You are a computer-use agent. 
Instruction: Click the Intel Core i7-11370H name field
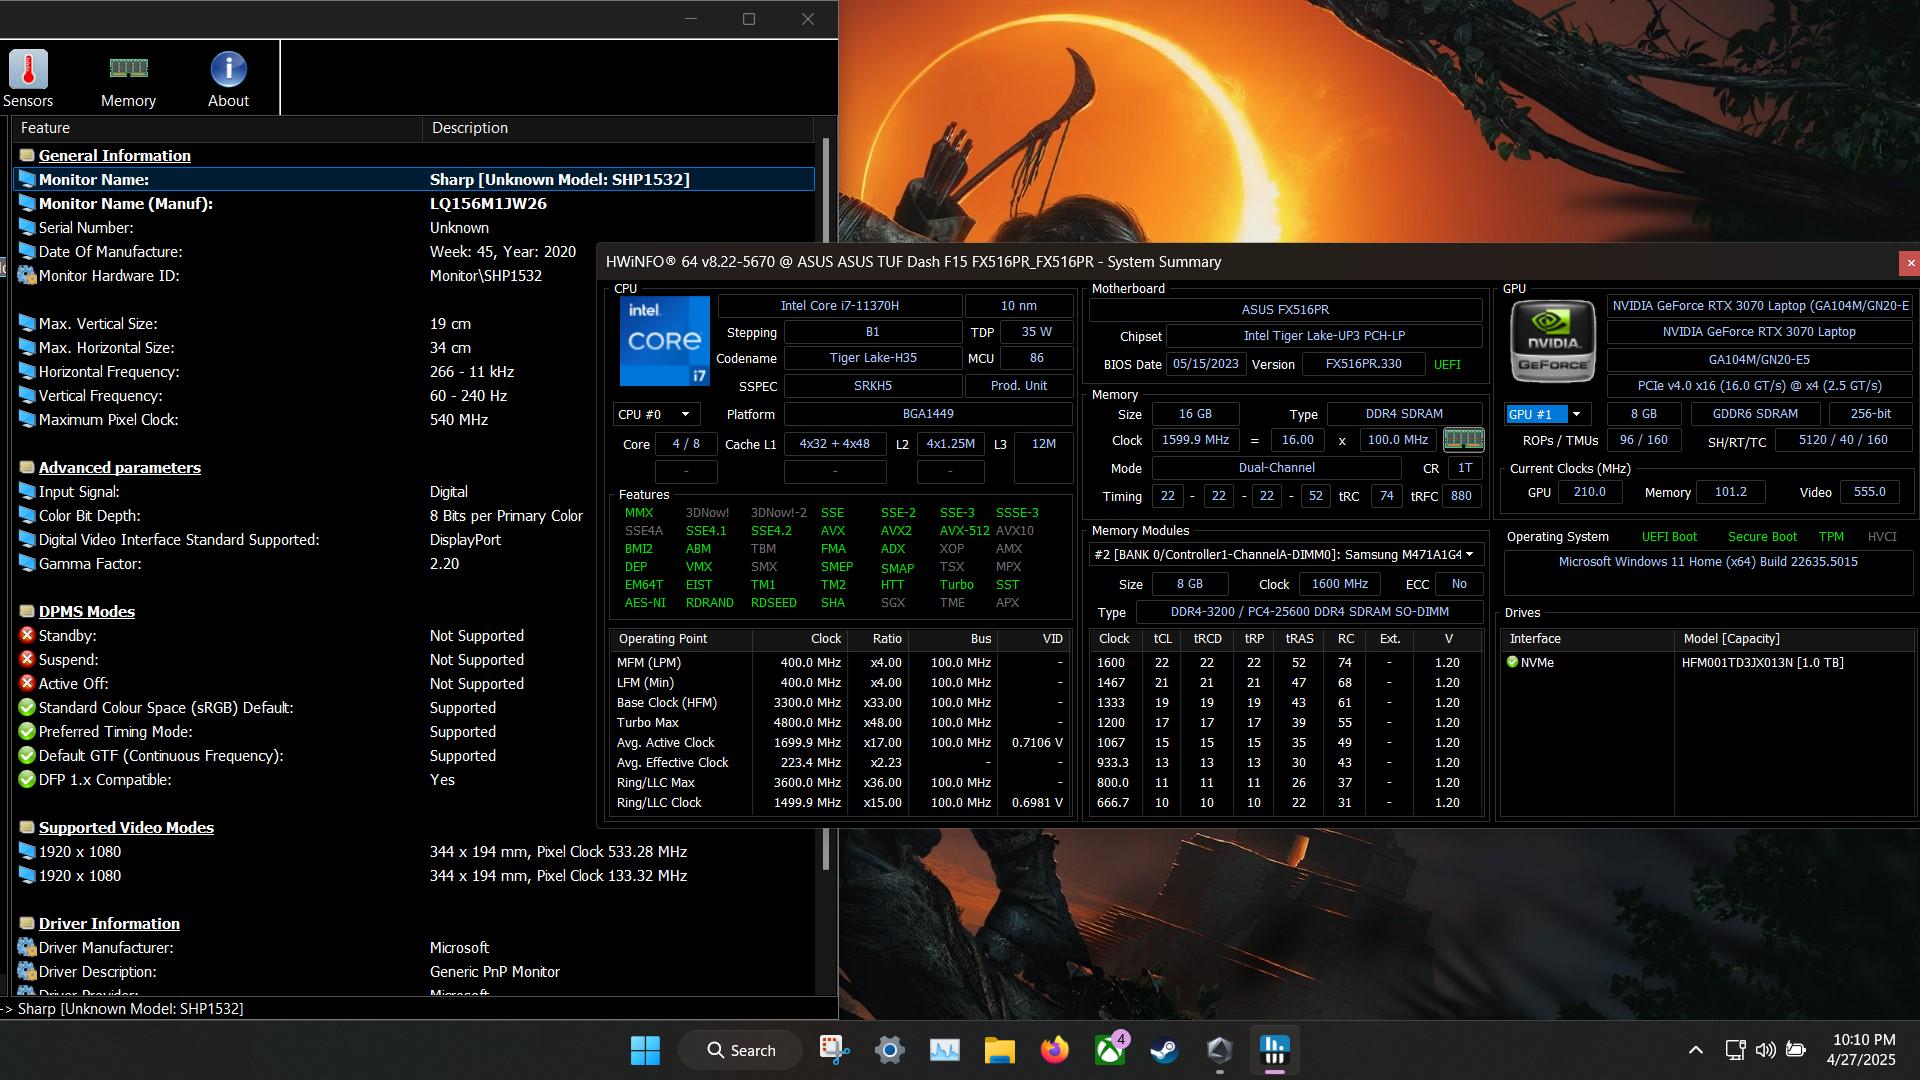(839, 306)
